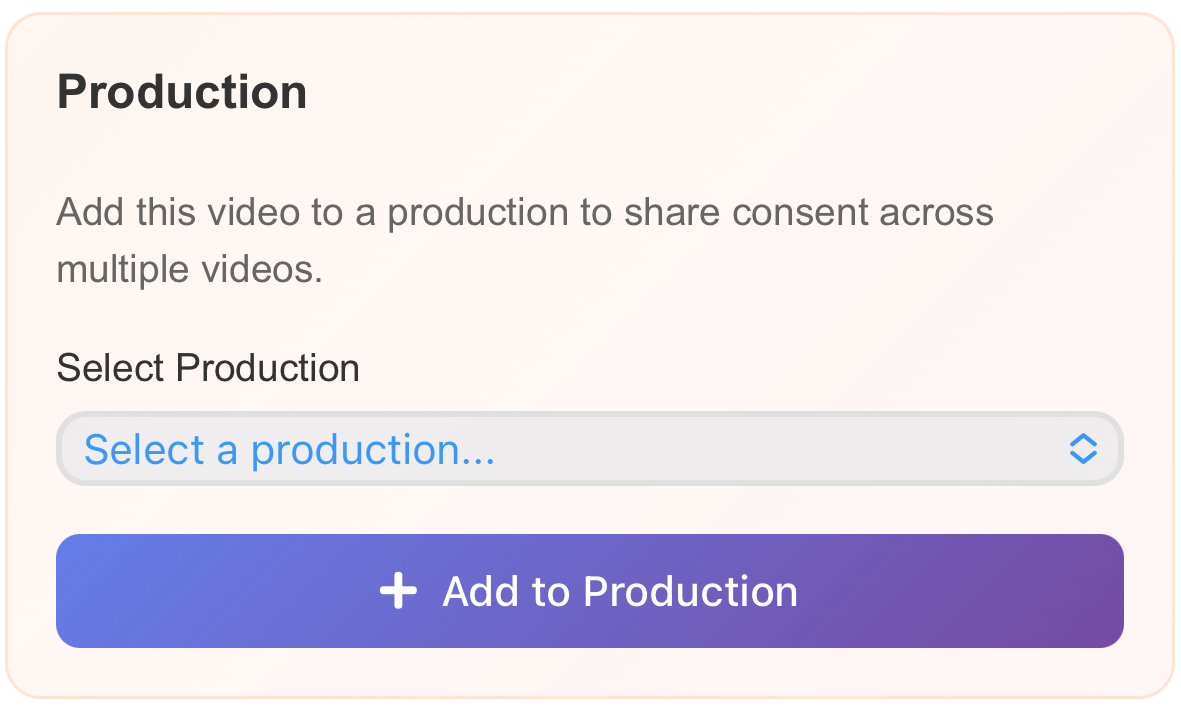The image size is (1181, 724).
Task: Click the up-down chevron icon in the select box
Action: [1083, 449]
